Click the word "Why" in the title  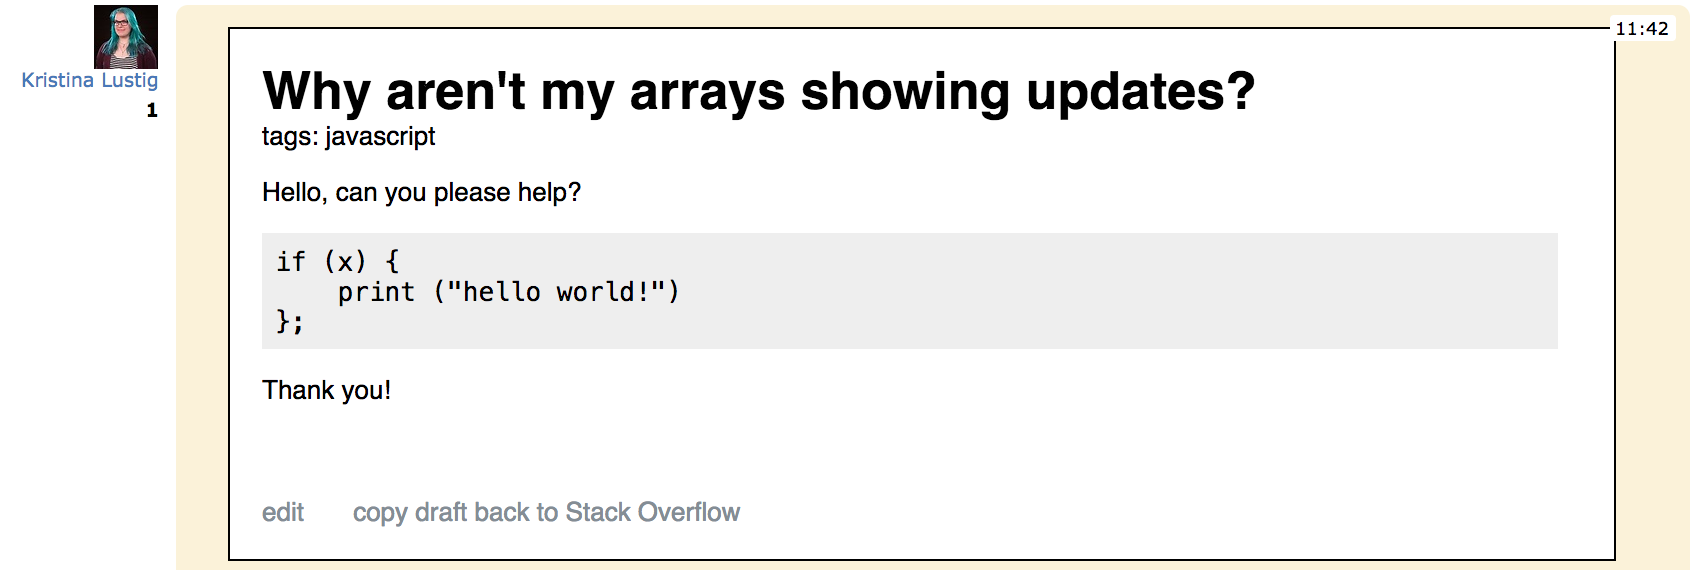point(316,92)
